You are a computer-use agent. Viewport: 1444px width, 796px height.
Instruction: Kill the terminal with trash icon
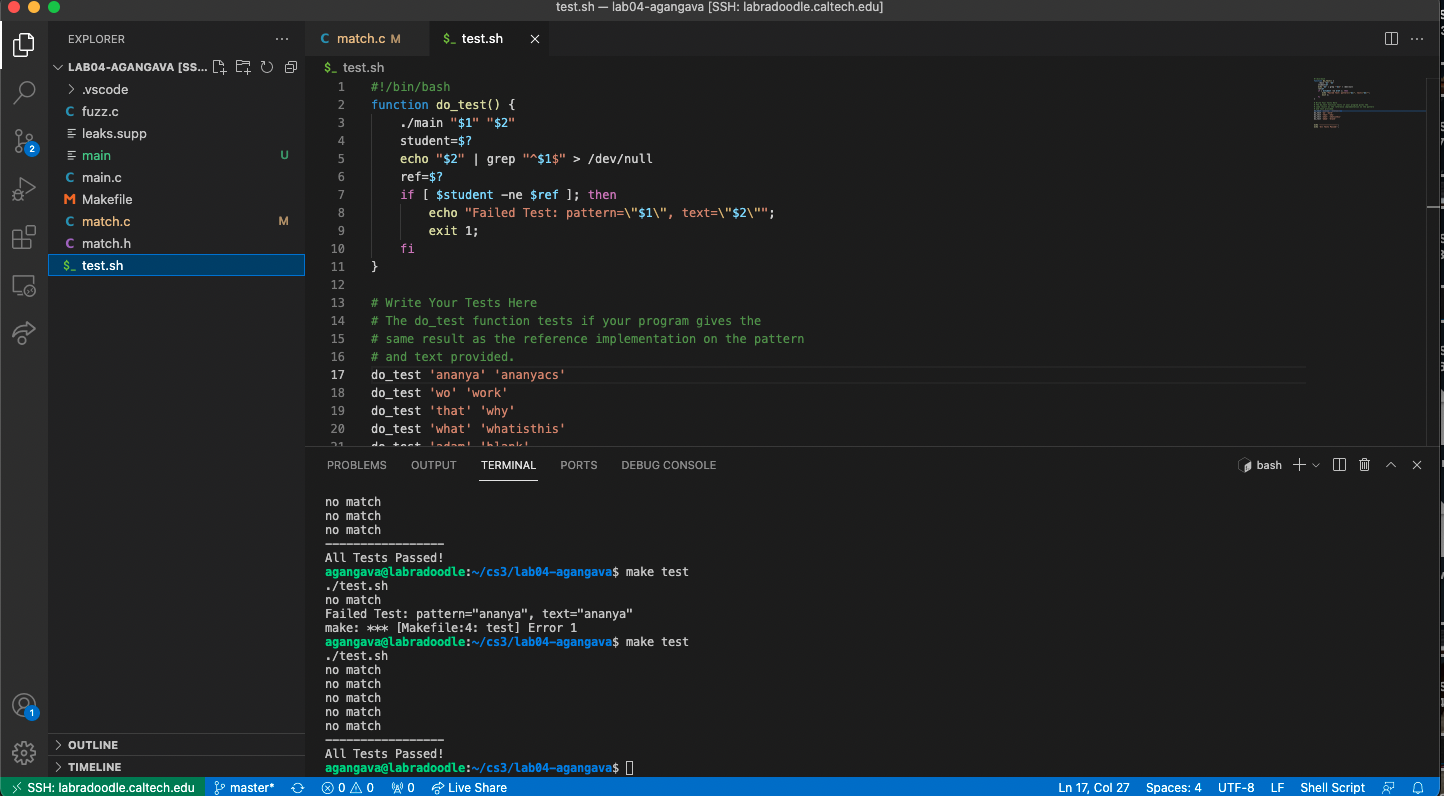pos(1364,465)
